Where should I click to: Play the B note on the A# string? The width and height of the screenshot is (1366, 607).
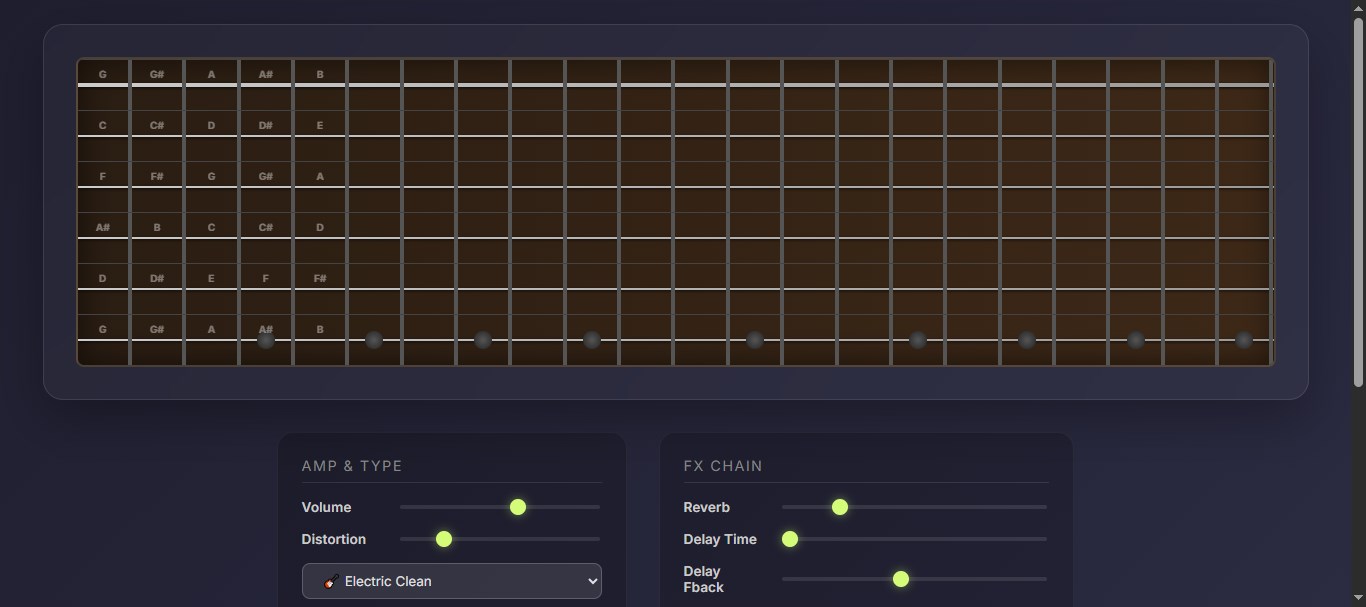157,227
